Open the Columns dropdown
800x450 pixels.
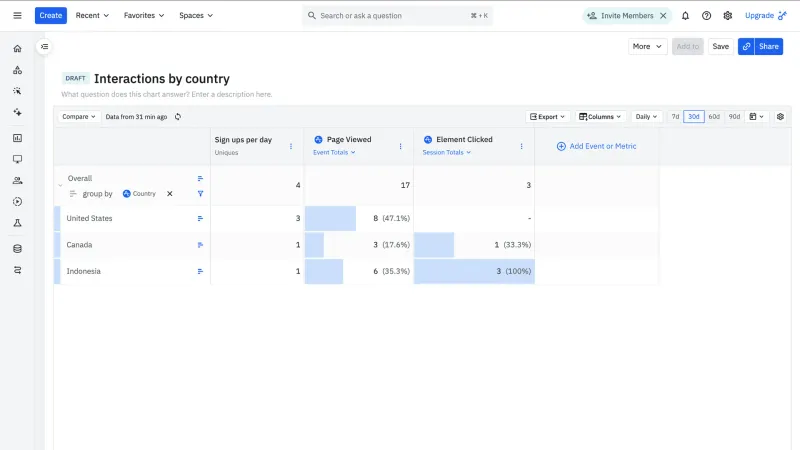[600, 117]
